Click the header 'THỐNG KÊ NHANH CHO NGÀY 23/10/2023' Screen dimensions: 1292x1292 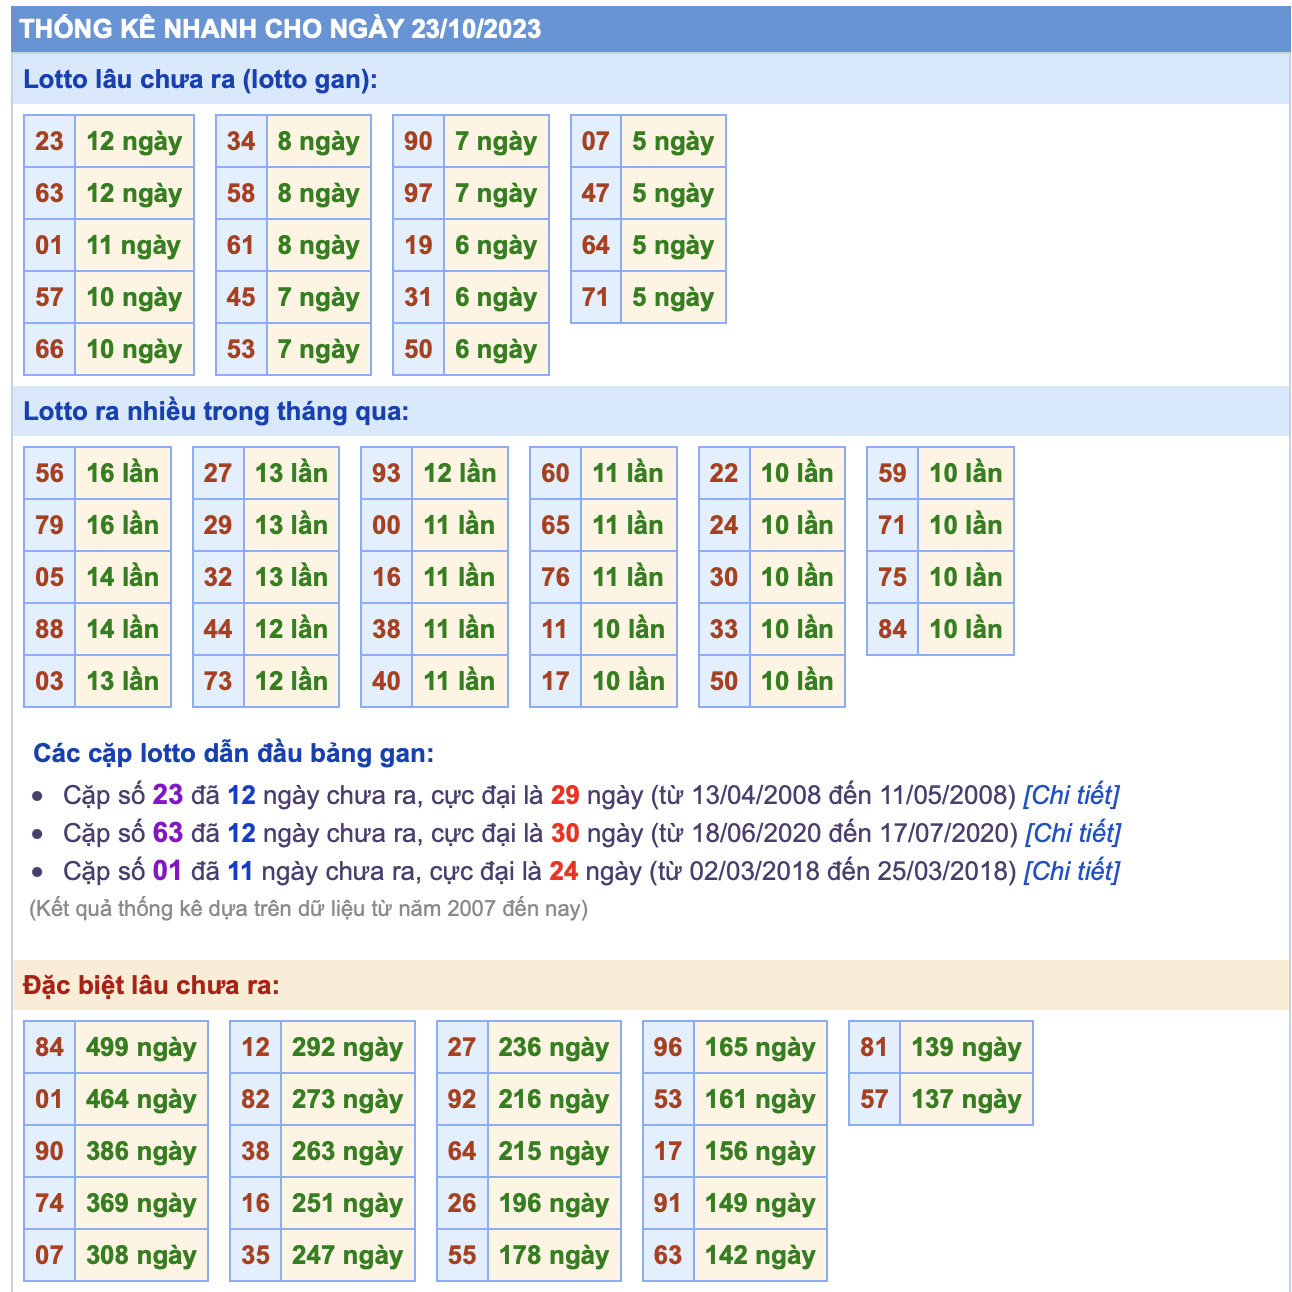pyautogui.click(x=280, y=28)
